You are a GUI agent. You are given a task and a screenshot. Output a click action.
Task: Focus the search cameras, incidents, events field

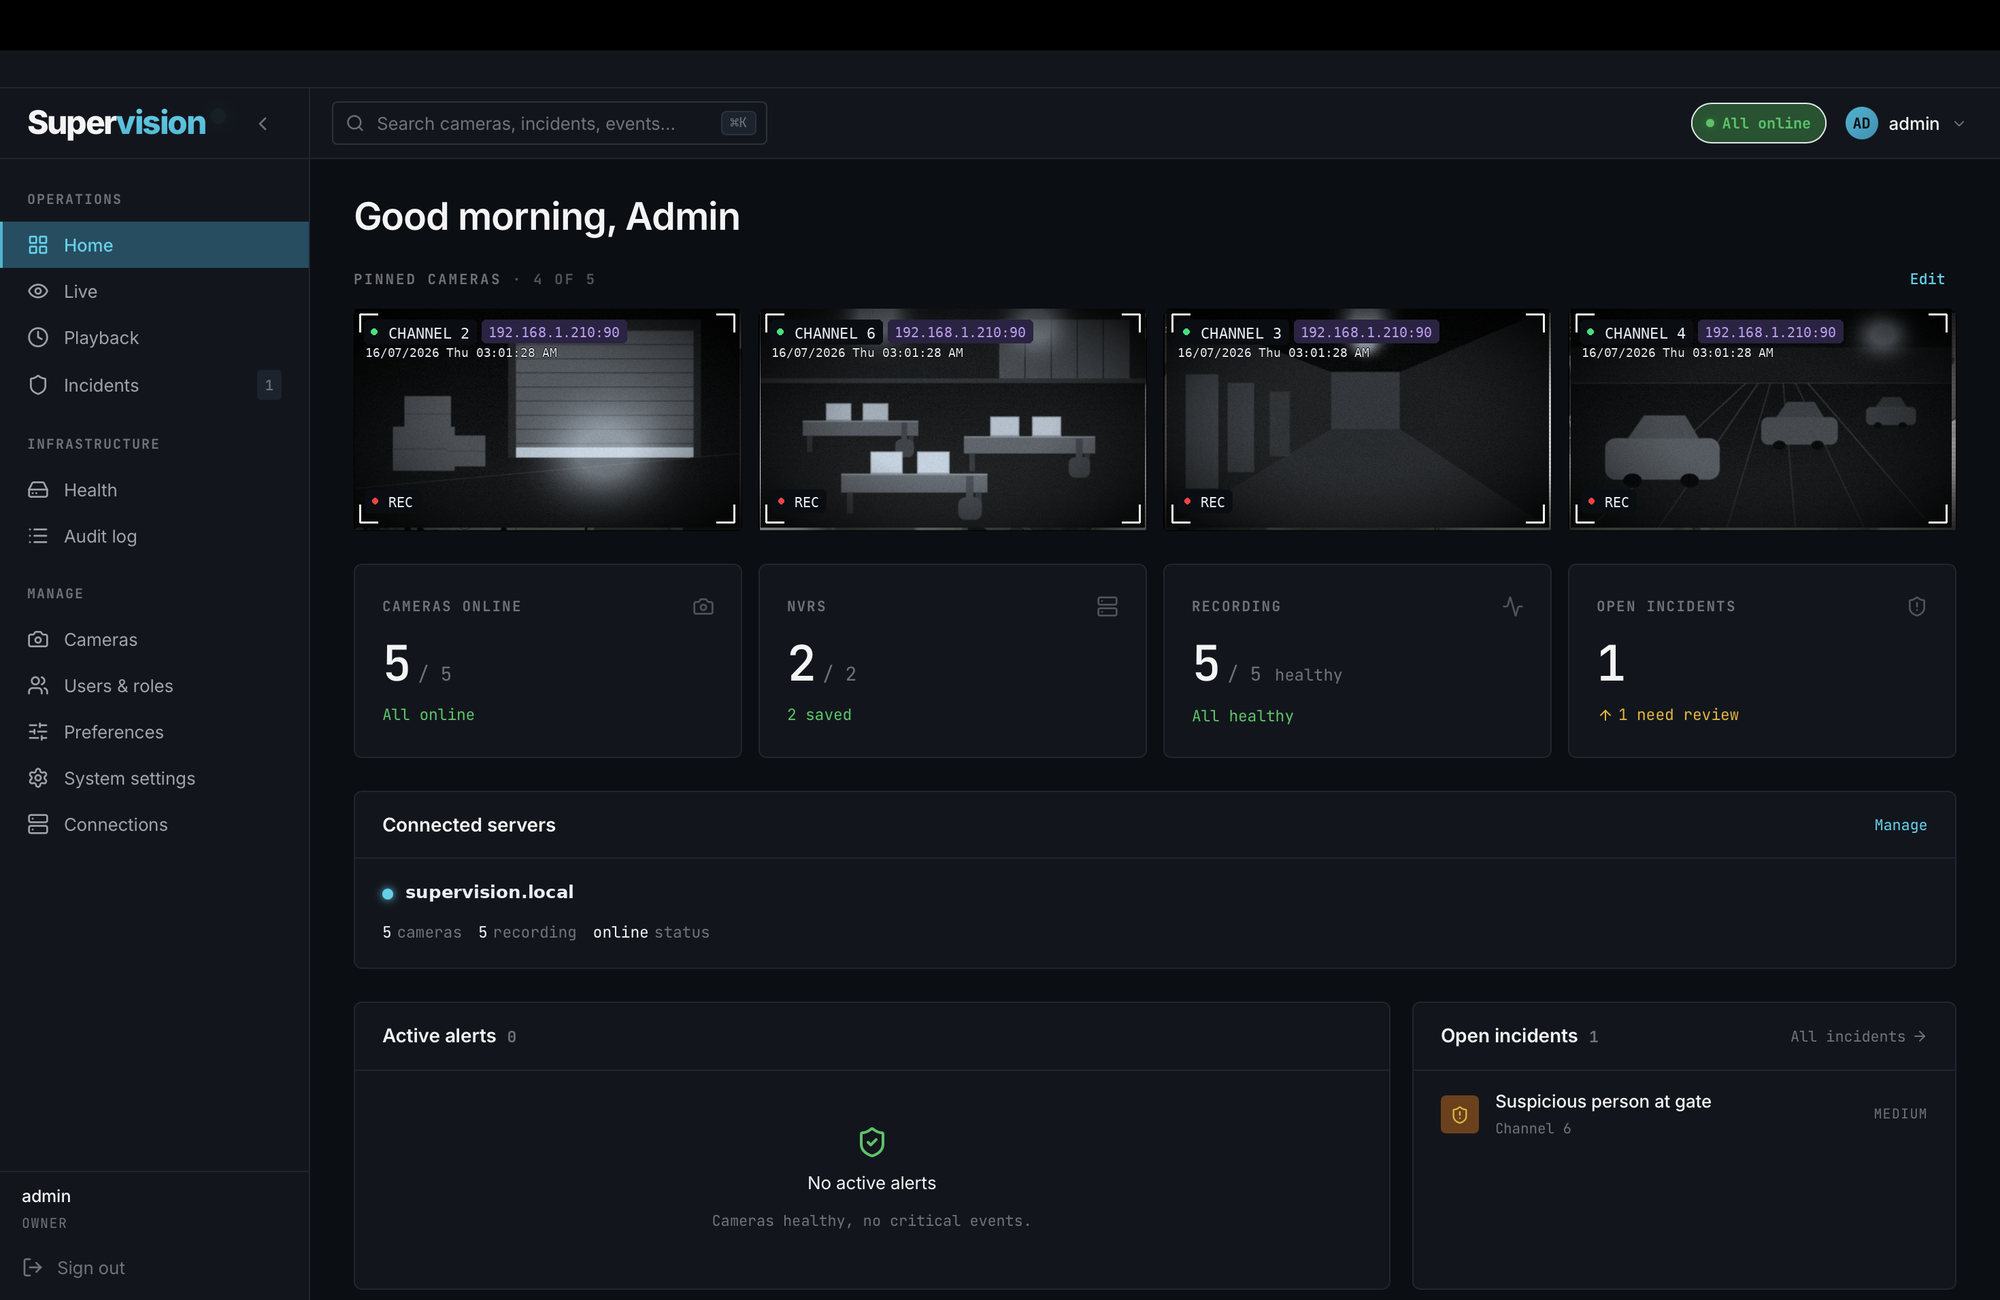549,123
